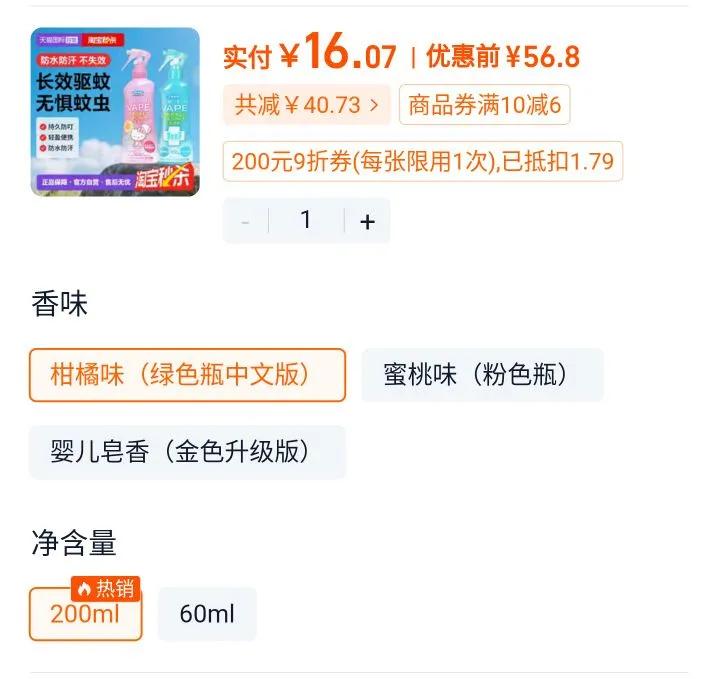Click the 商品券满10减6 coupon tag

[x=484, y=105]
